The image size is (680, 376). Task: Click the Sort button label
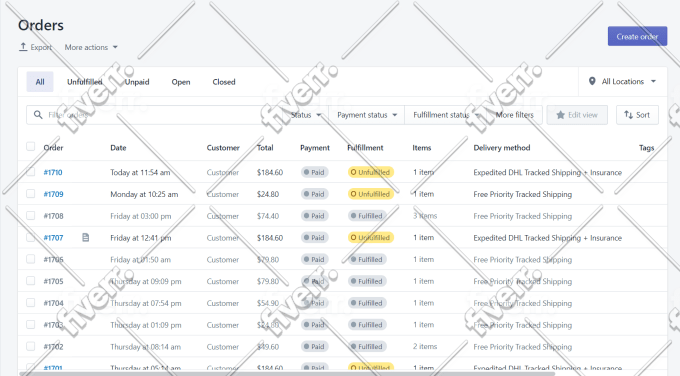coord(643,115)
